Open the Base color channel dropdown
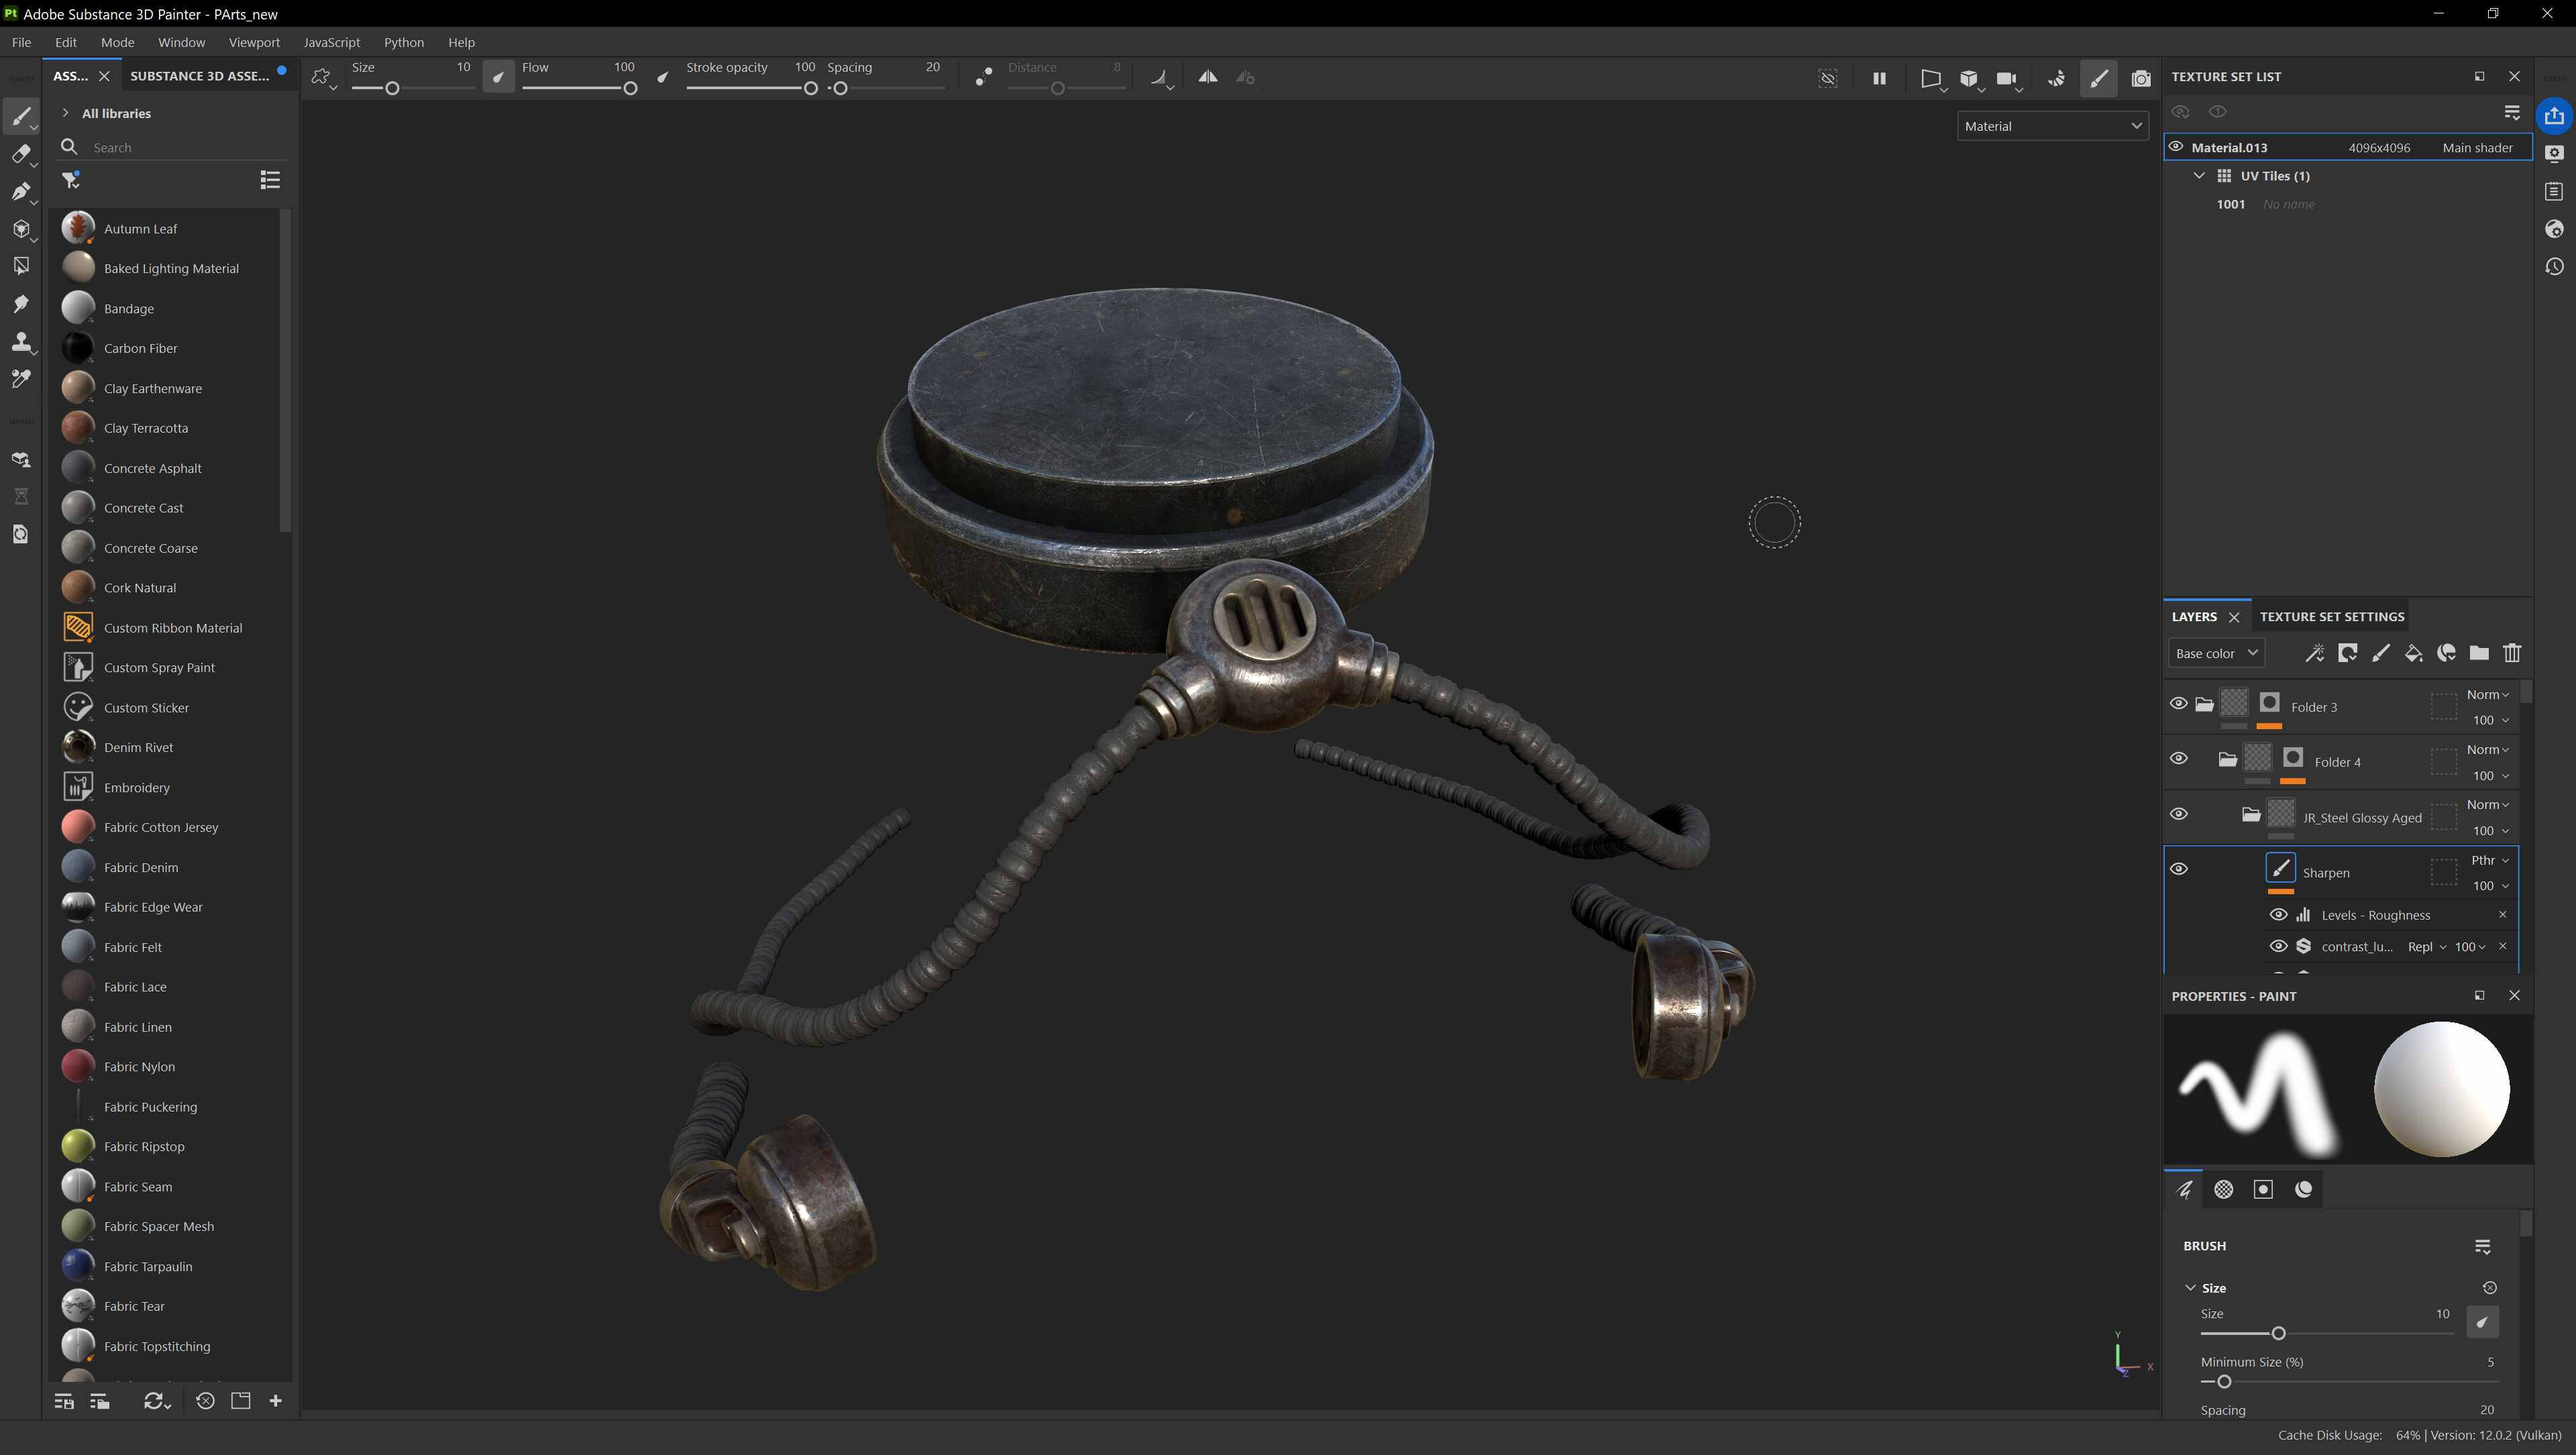Viewport: 2576px width, 1455px height. point(2216,653)
